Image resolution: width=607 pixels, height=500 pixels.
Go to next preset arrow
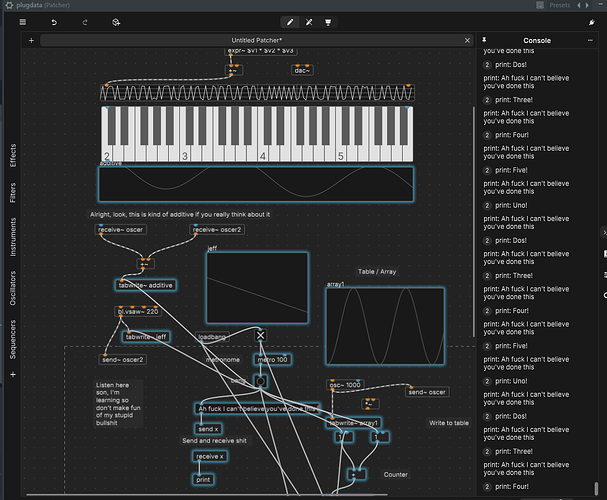pos(587,5)
